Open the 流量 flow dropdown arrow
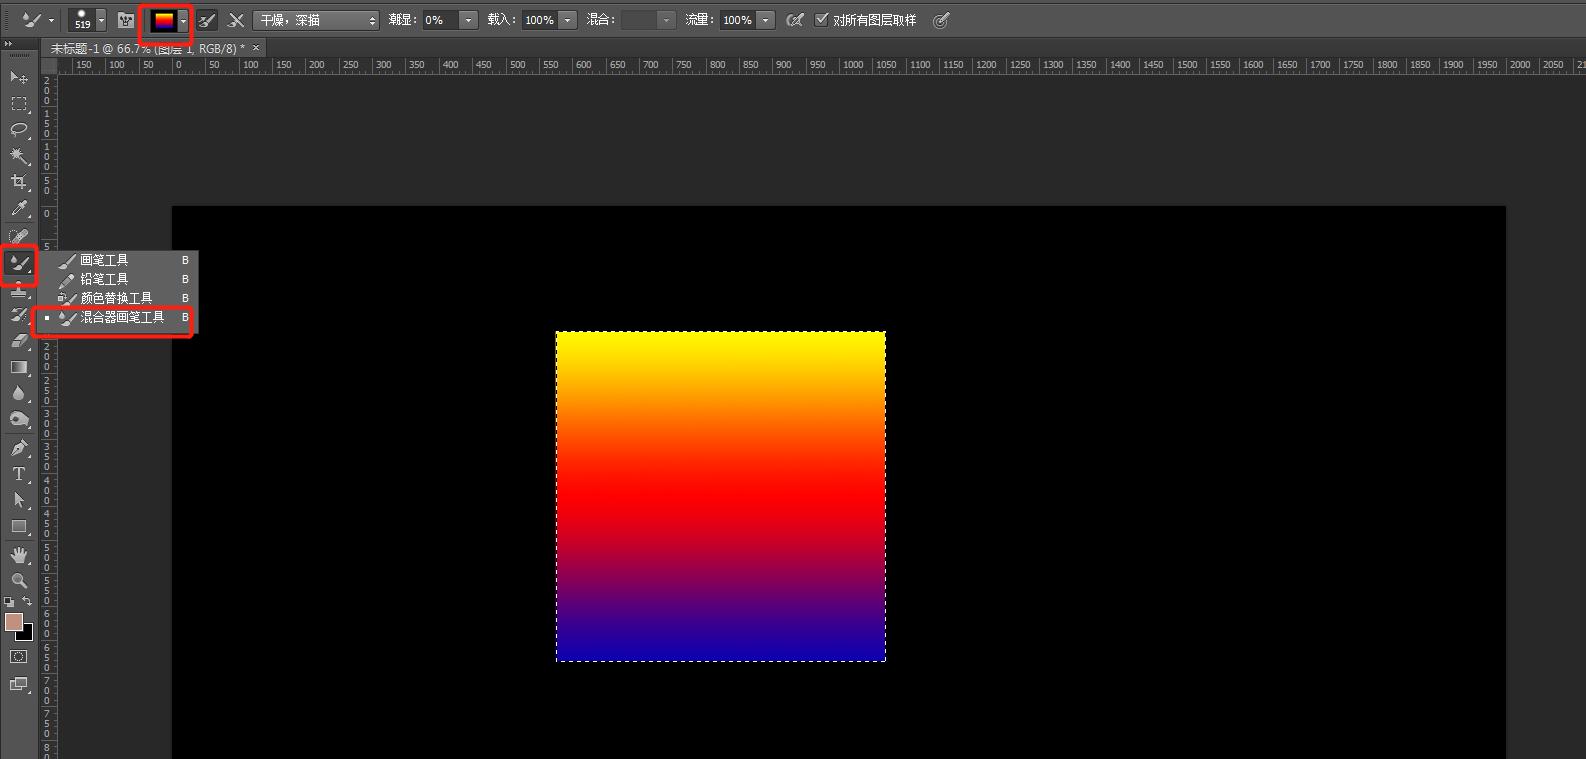Screen dimensions: 1586x759 pyautogui.click(x=766, y=20)
